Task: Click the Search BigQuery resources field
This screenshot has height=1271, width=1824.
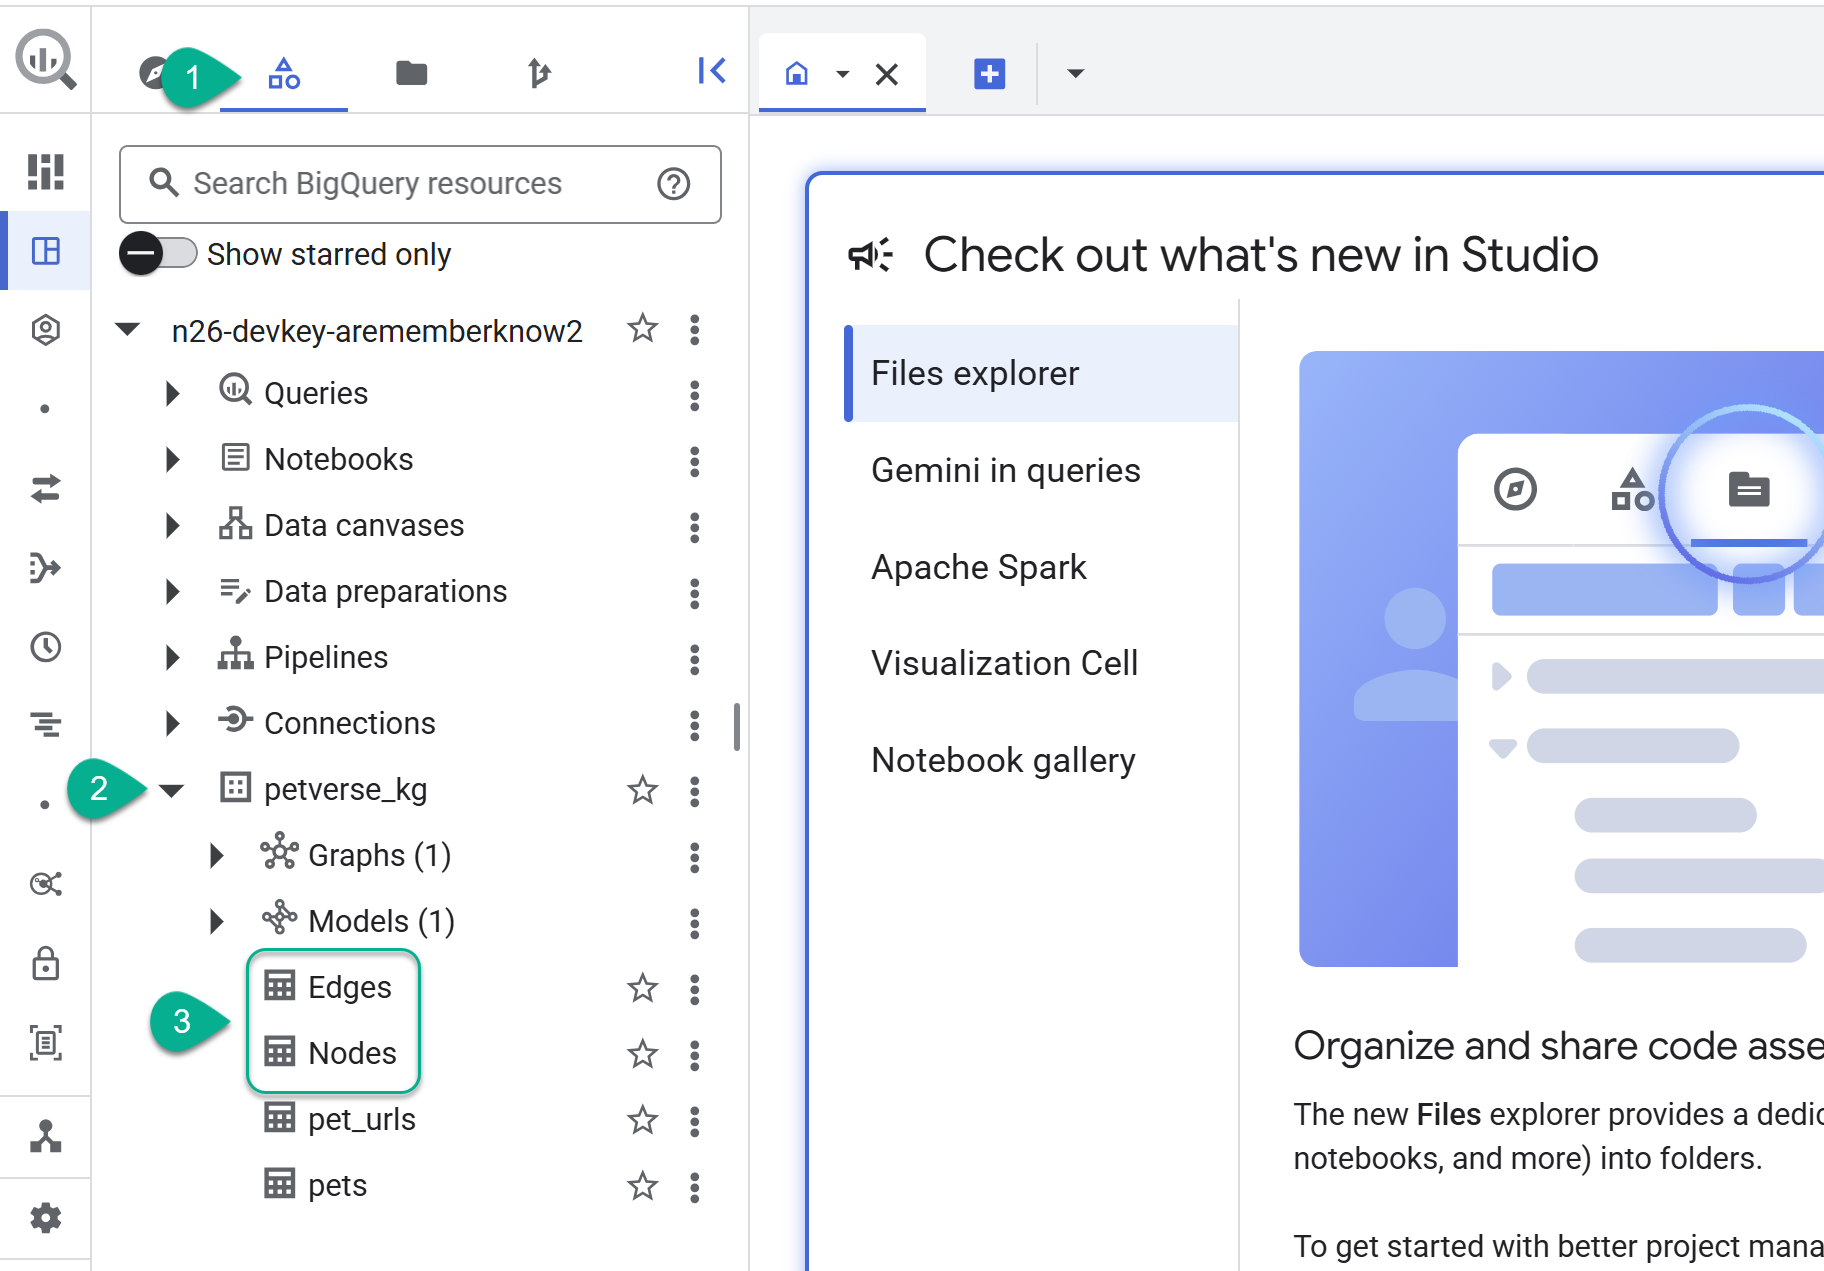Action: coord(420,184)
